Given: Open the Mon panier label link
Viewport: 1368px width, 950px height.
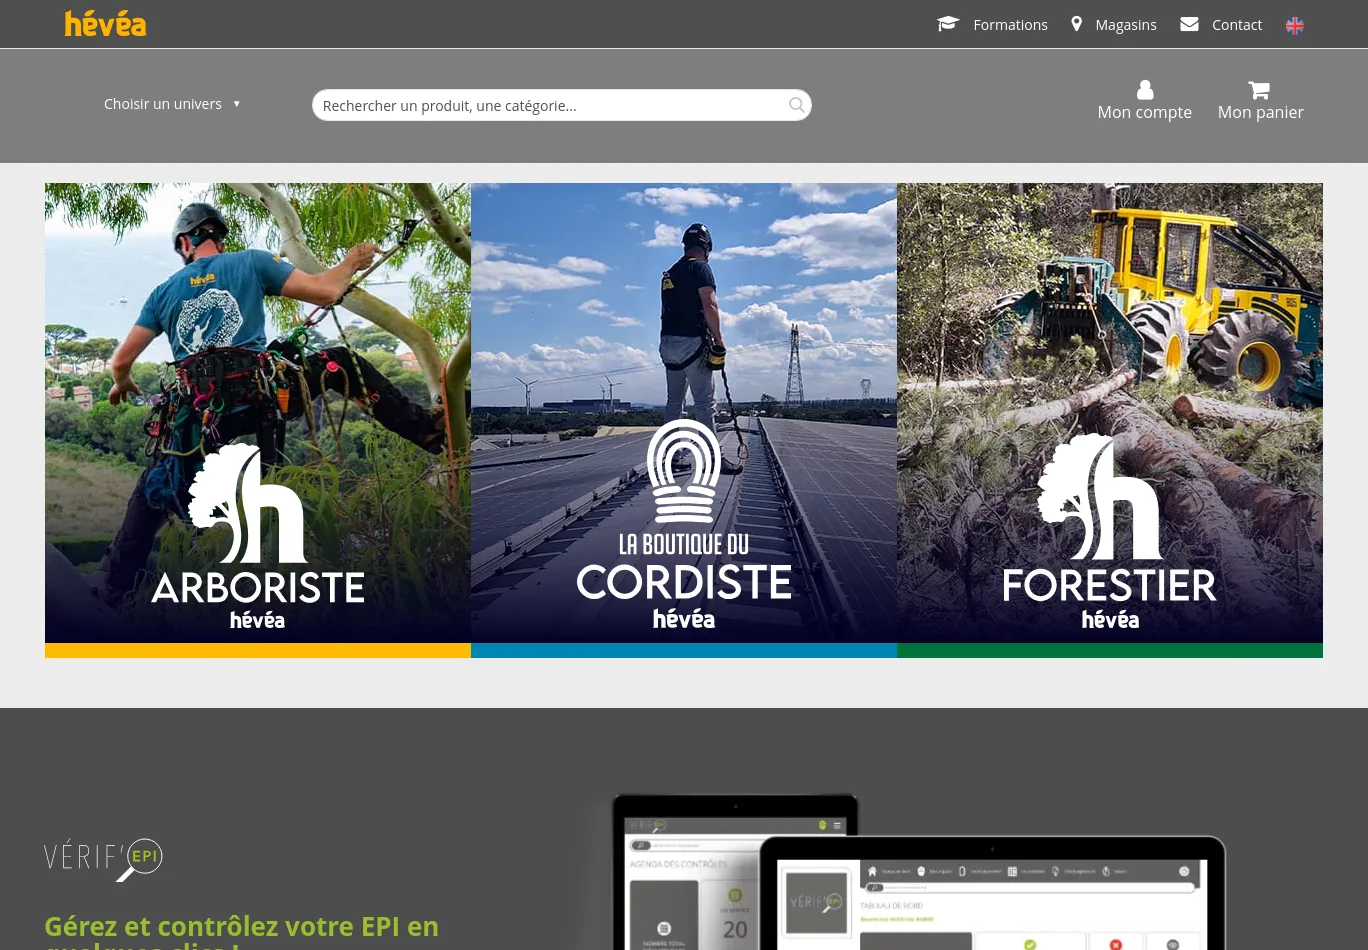Looking at the screenshot, I should tap(1260, 112).
